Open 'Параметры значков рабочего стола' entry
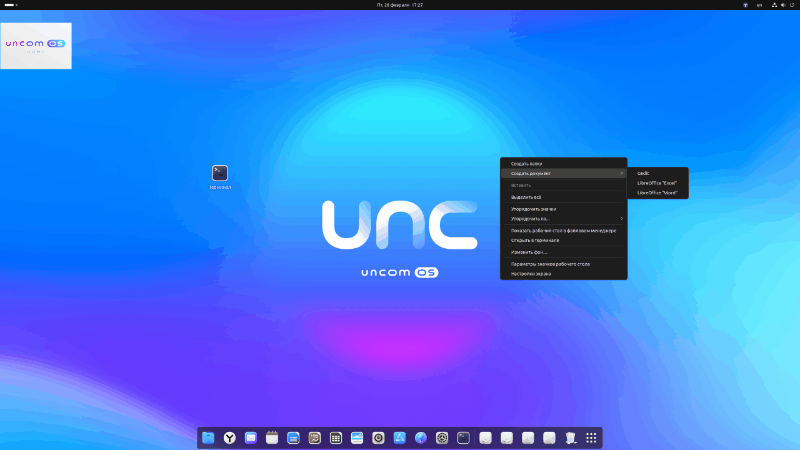The image size is (800, 450). tap(563, 264)
